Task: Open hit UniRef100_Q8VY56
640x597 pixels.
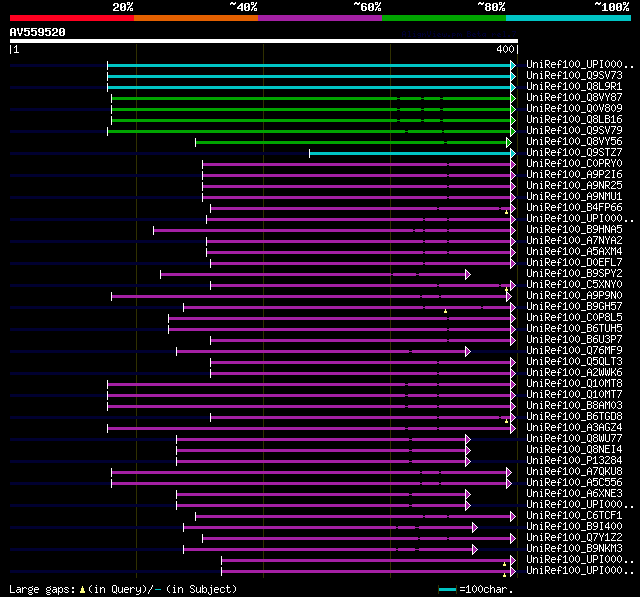Action: [574, 142]
